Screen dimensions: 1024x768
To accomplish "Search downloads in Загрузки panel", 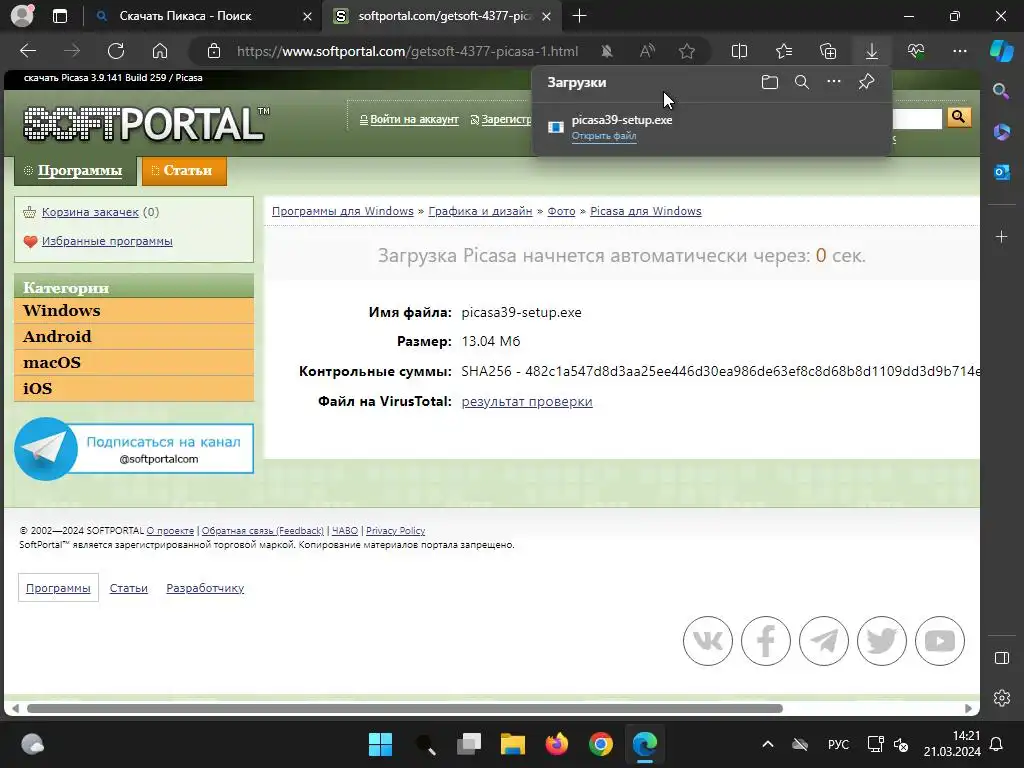I will pos(802,82).
